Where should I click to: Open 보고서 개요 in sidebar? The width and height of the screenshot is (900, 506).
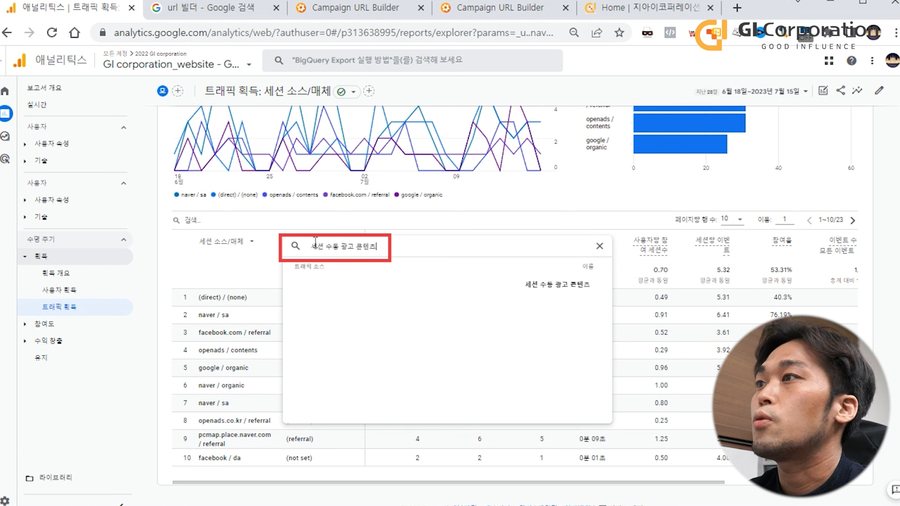[x=44, y=88]
